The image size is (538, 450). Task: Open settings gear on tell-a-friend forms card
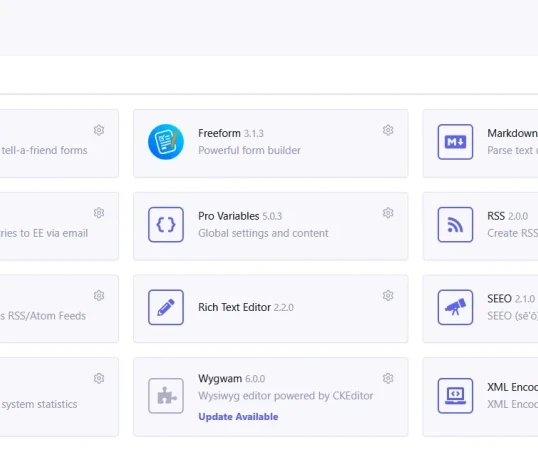pyautogui.click(x=99, y=130)
